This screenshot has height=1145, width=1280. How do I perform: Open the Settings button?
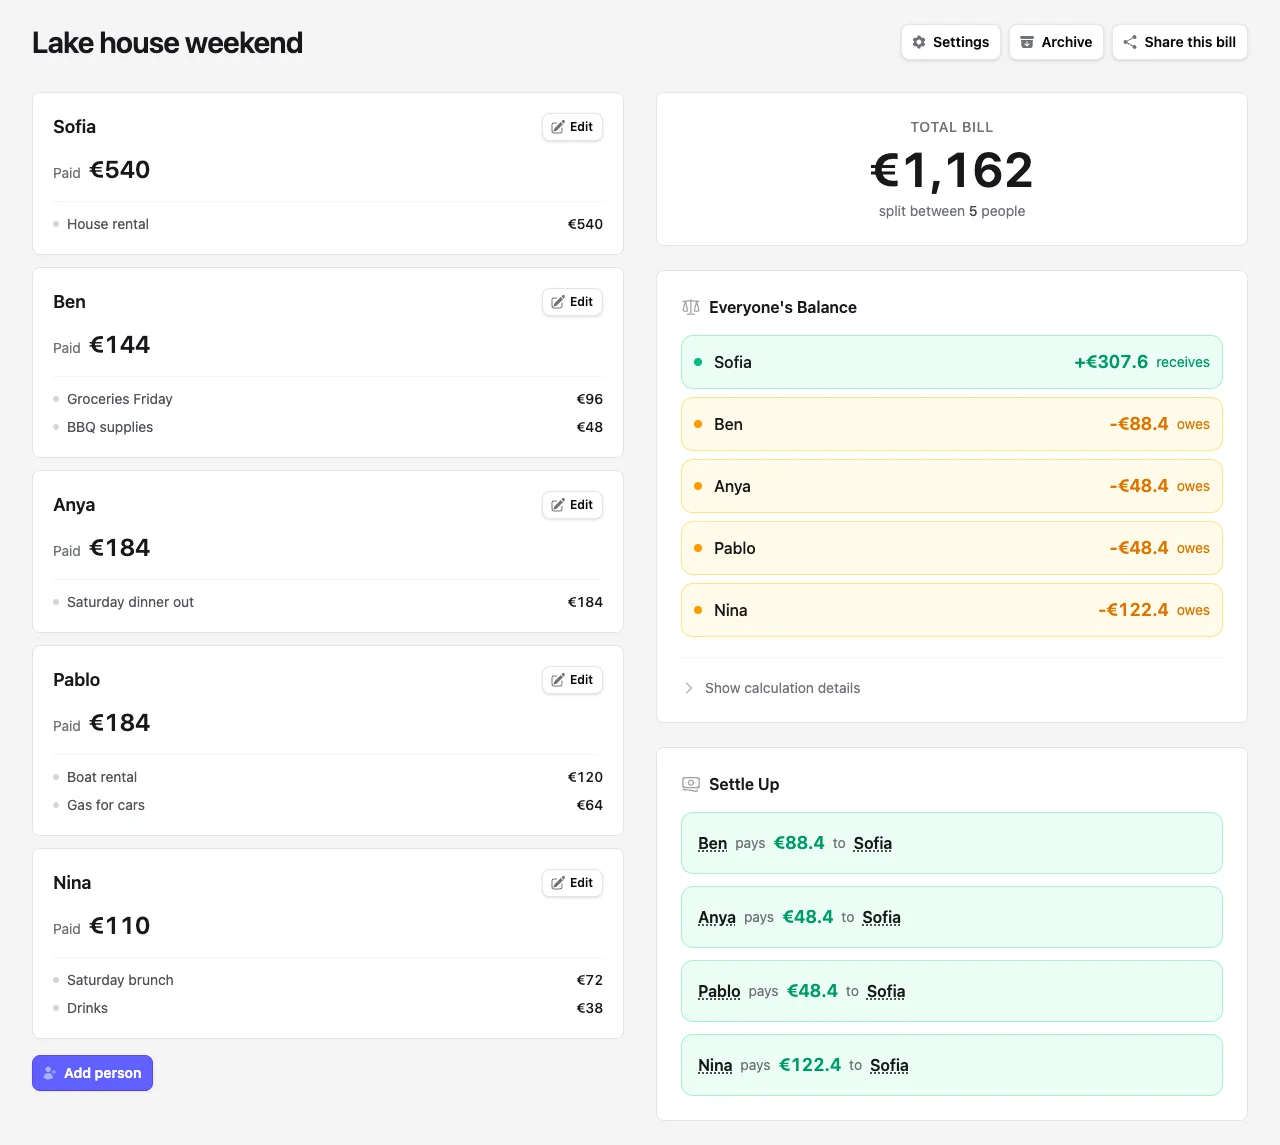click(x=951, y=42)
